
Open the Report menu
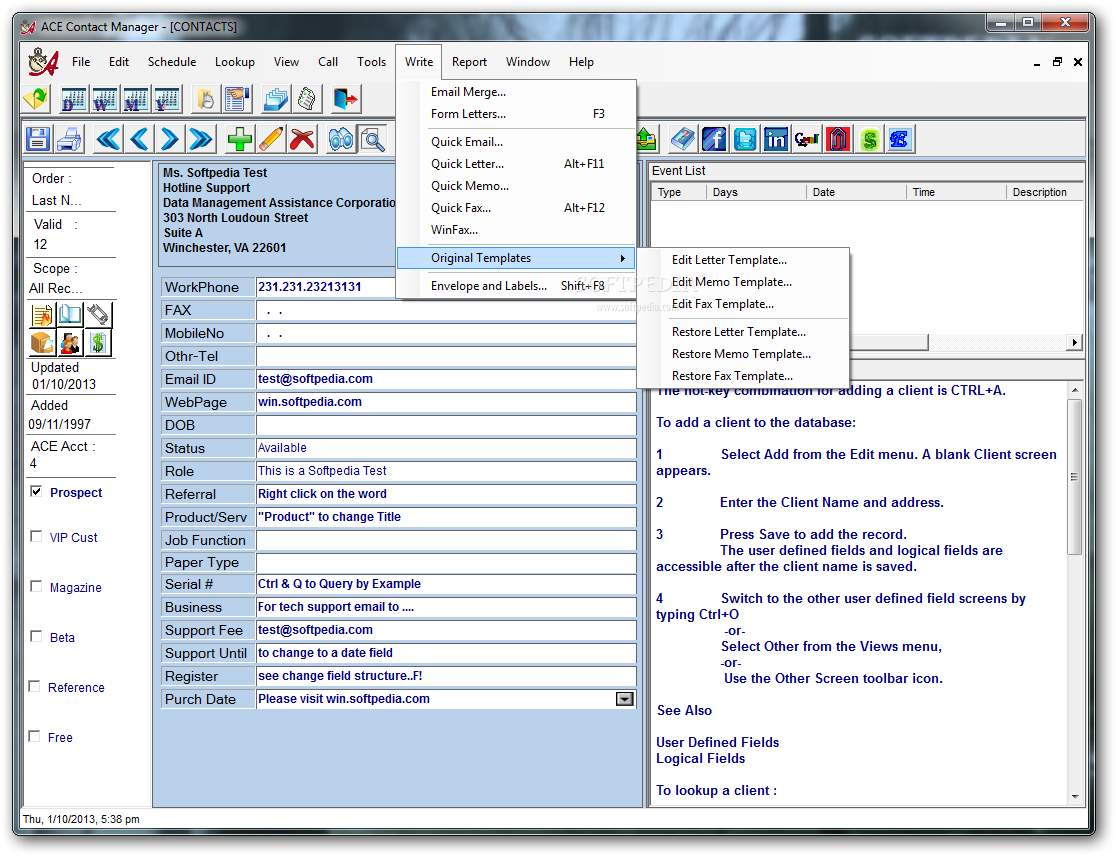469,62
